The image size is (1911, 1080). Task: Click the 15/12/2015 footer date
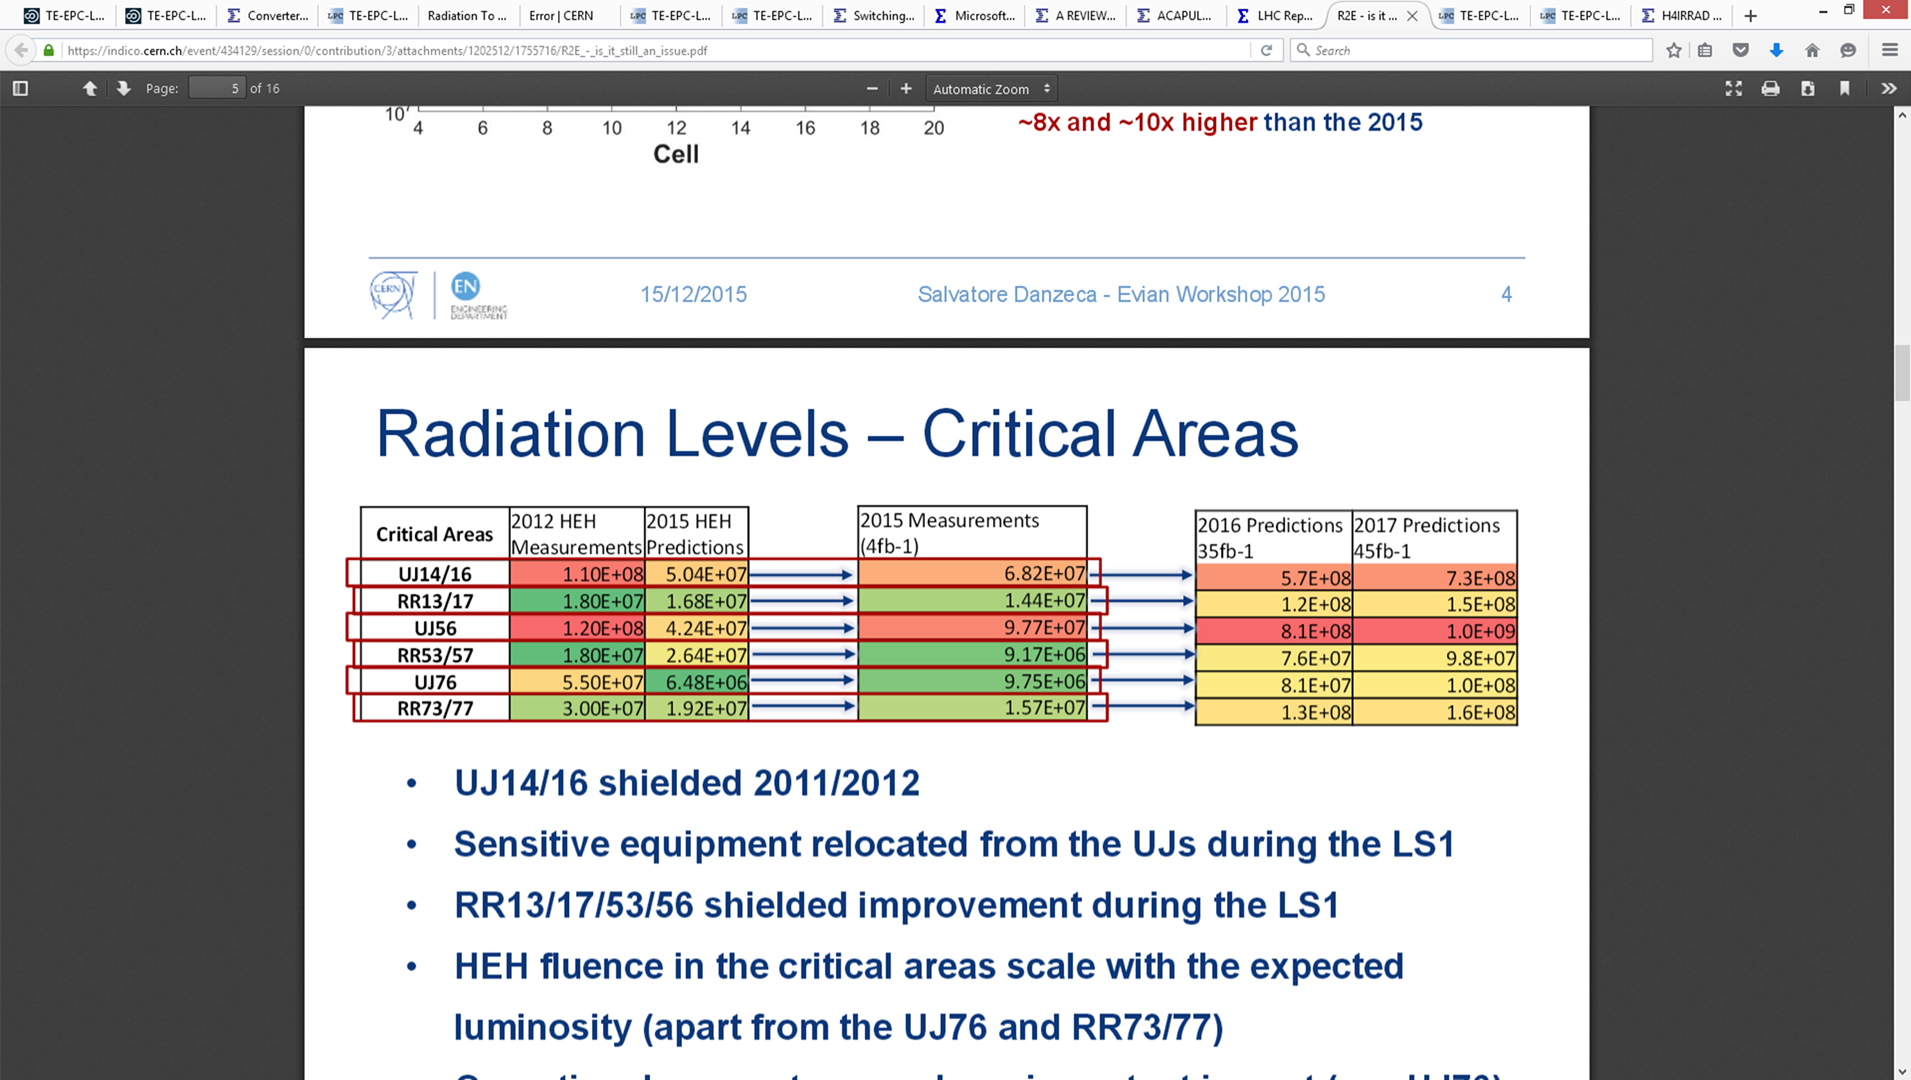click(x=693, y=294)
